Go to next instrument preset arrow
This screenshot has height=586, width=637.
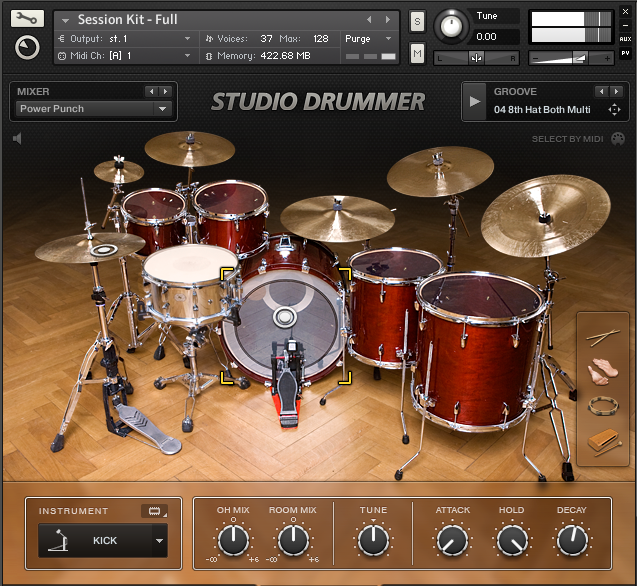pos(388,19)
